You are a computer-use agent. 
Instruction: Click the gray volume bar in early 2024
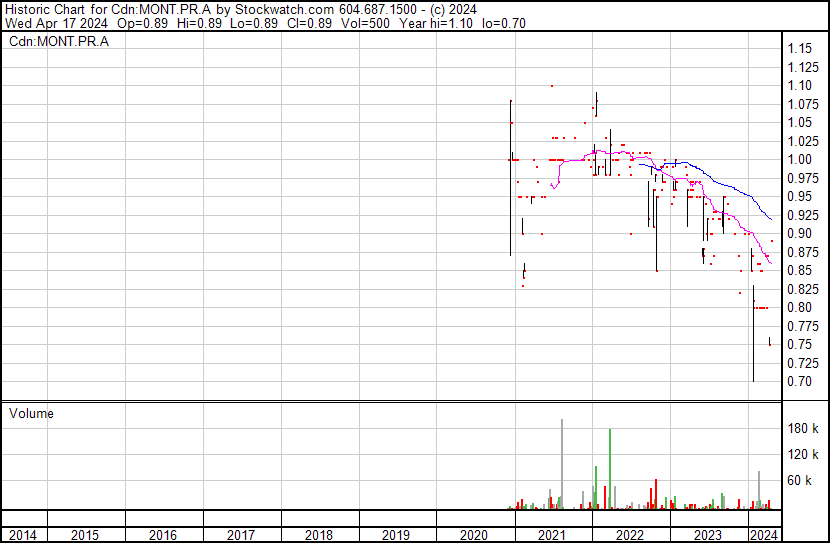click(759, 490)
